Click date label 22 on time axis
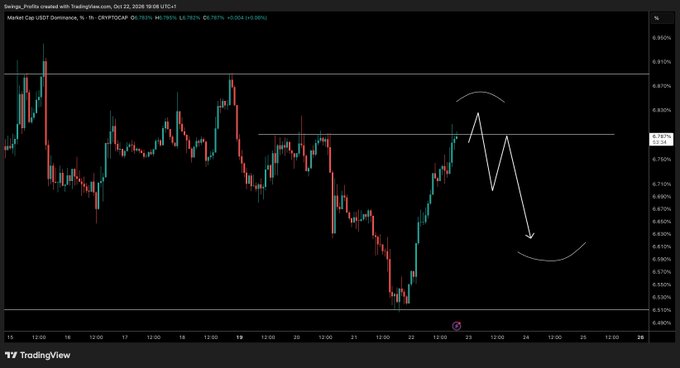This screenshot has height=368, width=680. click(x=411, y=337)
